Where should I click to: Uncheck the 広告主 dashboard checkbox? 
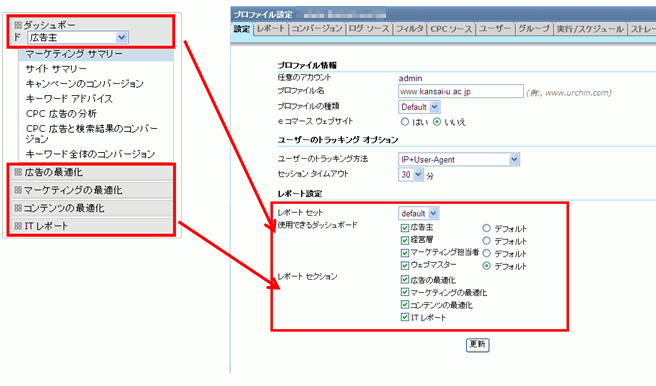point(405,228)
